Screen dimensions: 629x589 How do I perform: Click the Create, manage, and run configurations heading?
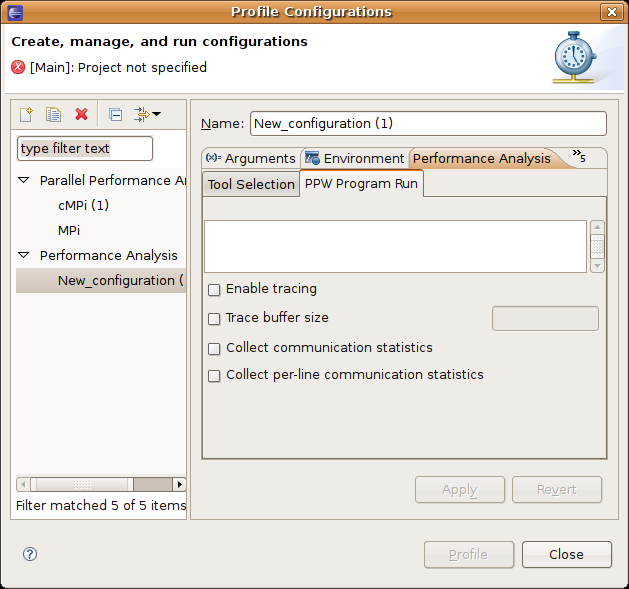coord(159,42)
